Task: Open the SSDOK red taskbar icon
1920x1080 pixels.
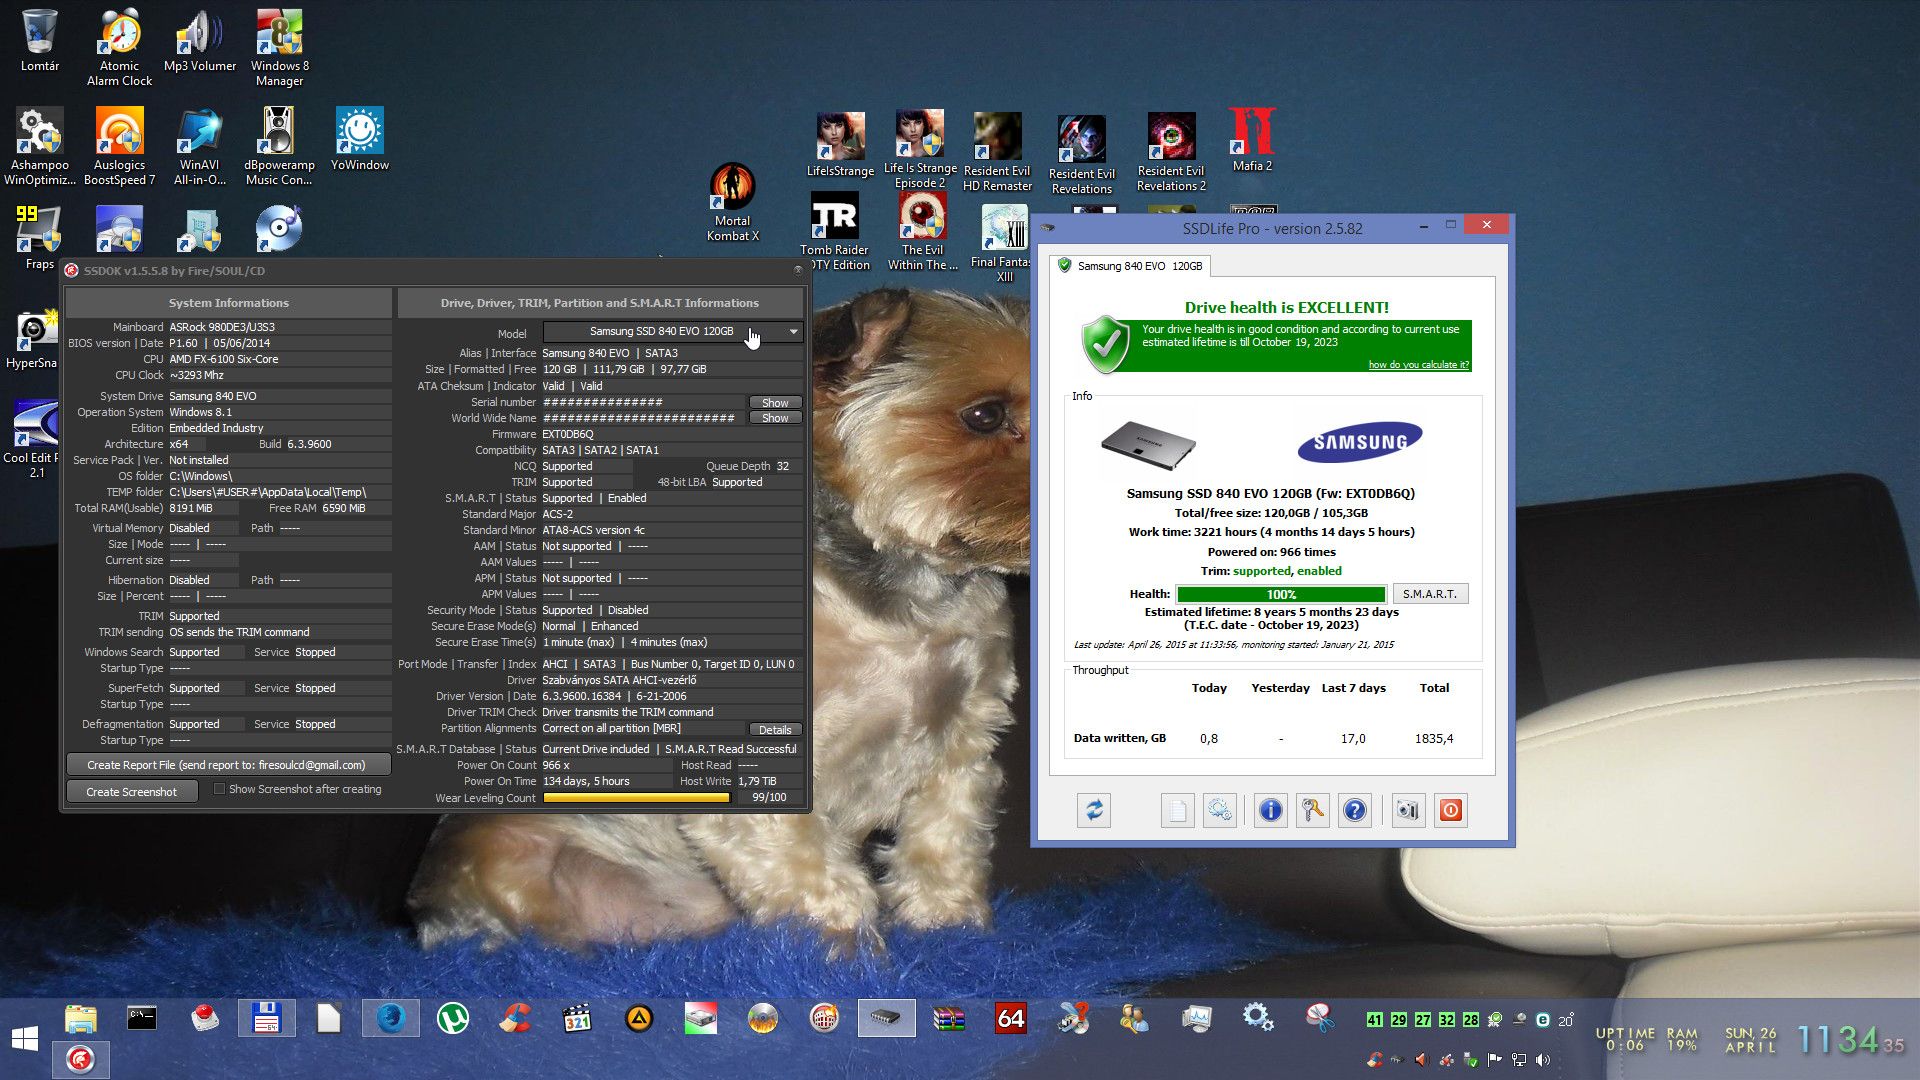Action: (x=80, y=1059)
